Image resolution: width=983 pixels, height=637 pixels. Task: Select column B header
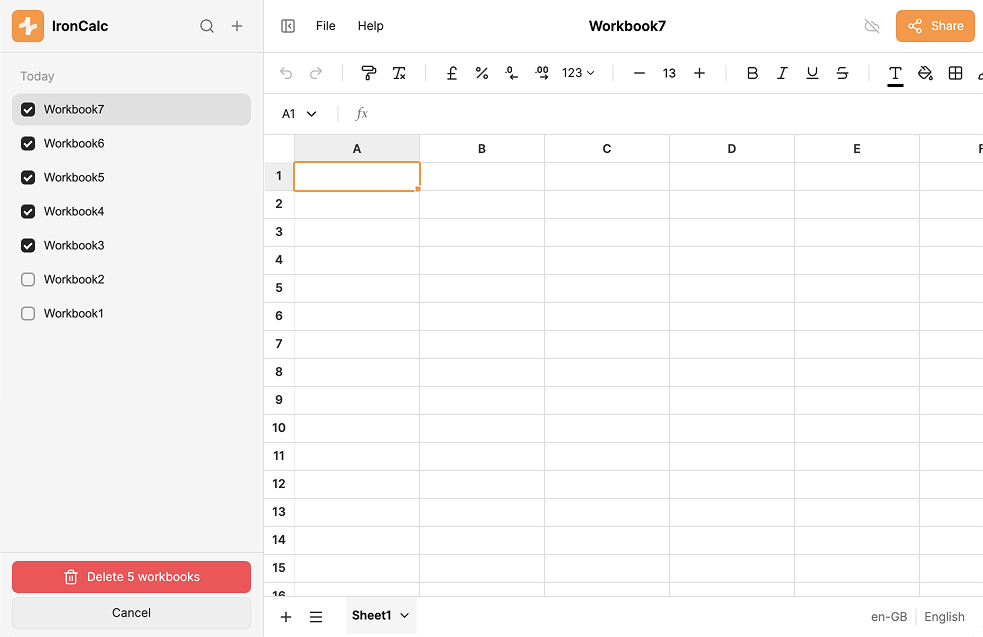pos(481,149)
